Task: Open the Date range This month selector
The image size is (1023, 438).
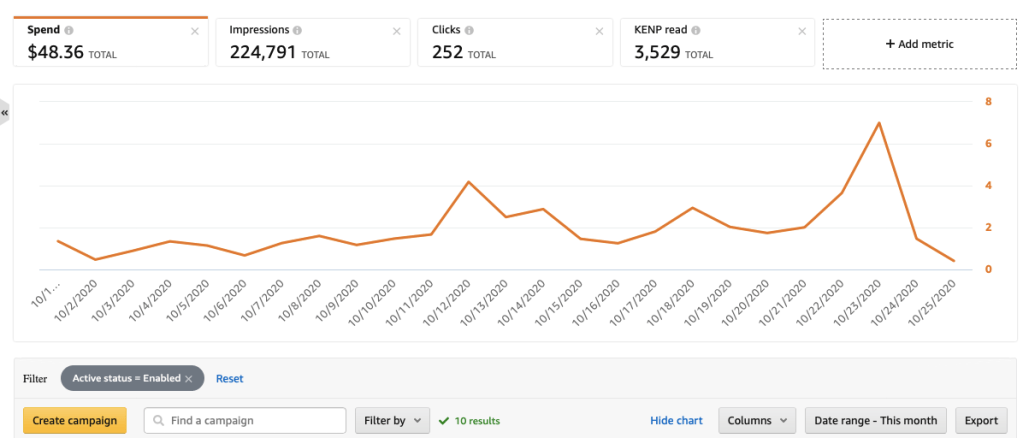Action: [x=876, y=421]
